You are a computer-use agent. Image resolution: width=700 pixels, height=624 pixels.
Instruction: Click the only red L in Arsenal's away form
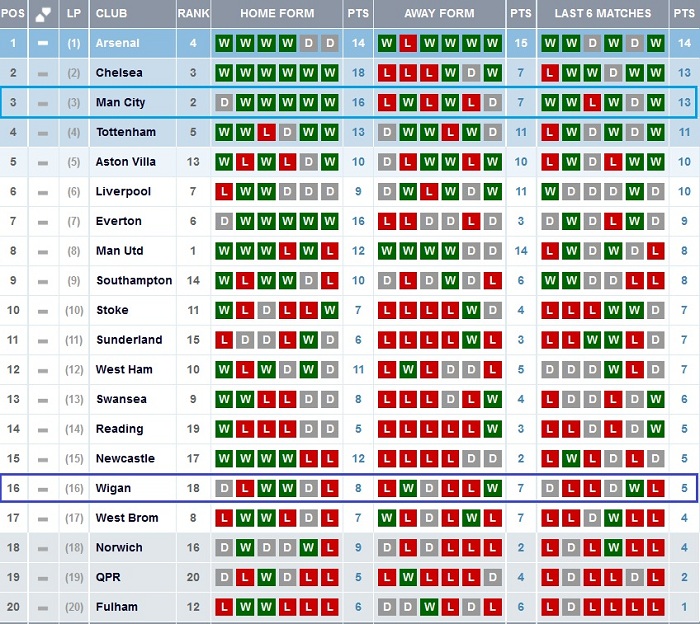tap(408, 43)
